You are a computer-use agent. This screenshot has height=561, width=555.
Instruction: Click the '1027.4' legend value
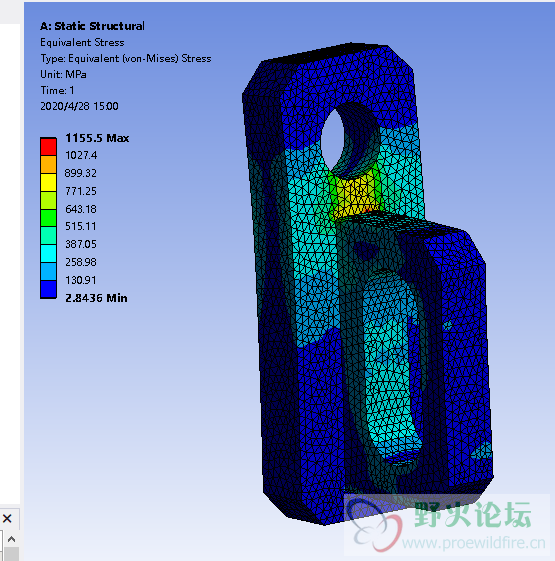tap(81, 155)
